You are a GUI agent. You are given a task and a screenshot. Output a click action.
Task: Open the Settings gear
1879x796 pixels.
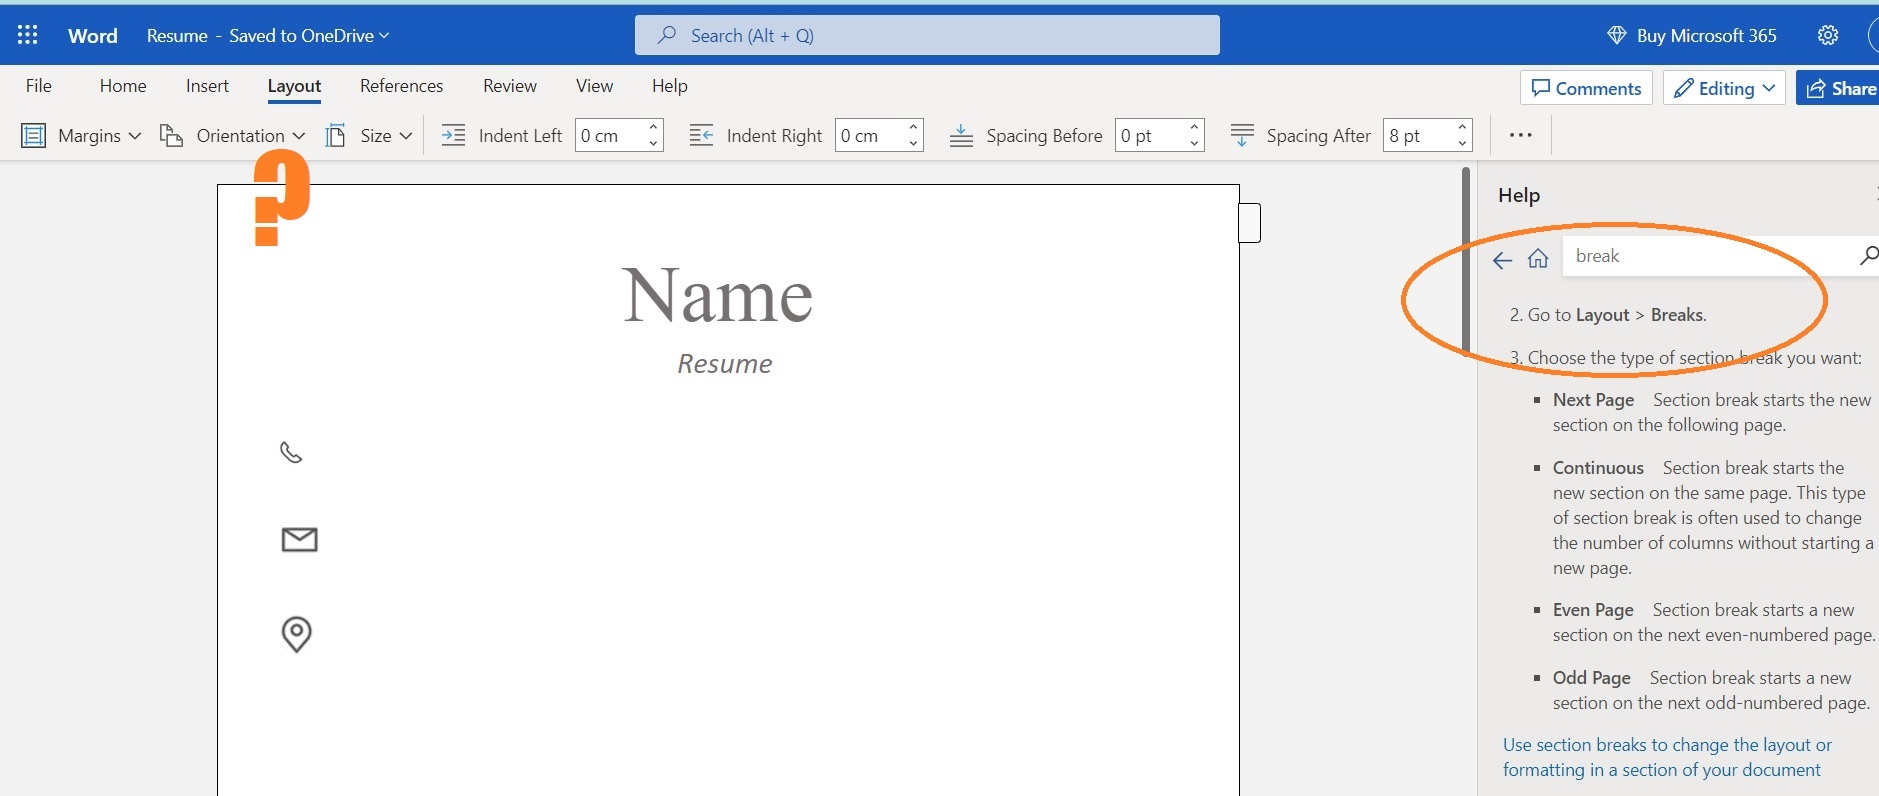tap(1828, 35)
